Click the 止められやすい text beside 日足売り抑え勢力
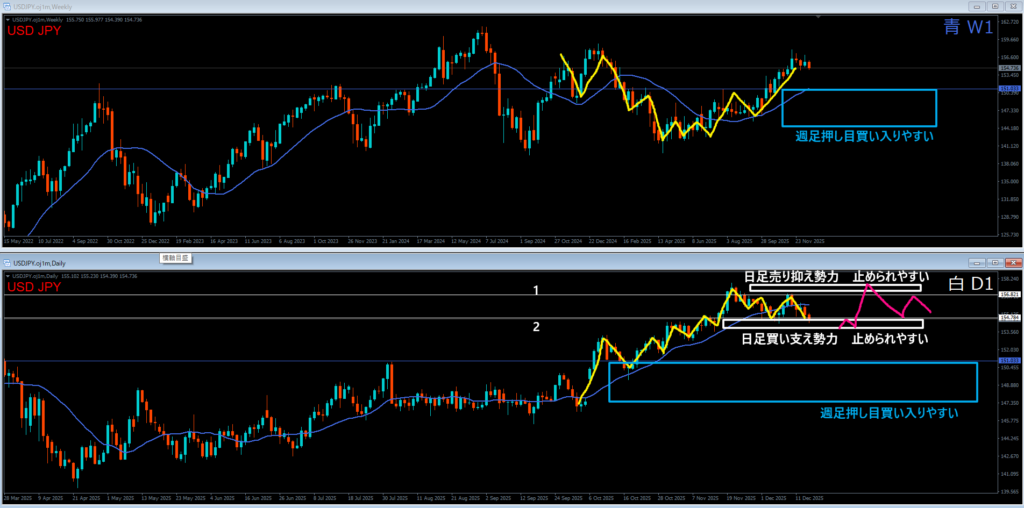This screenshot has height=508, width=1024. click(x=891, y=277)
